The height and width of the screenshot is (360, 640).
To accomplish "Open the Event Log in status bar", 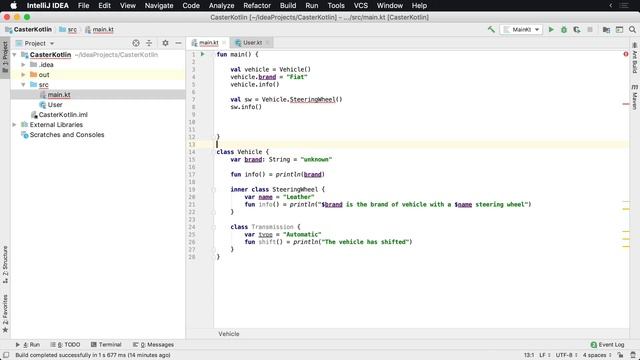I will 607,344.
